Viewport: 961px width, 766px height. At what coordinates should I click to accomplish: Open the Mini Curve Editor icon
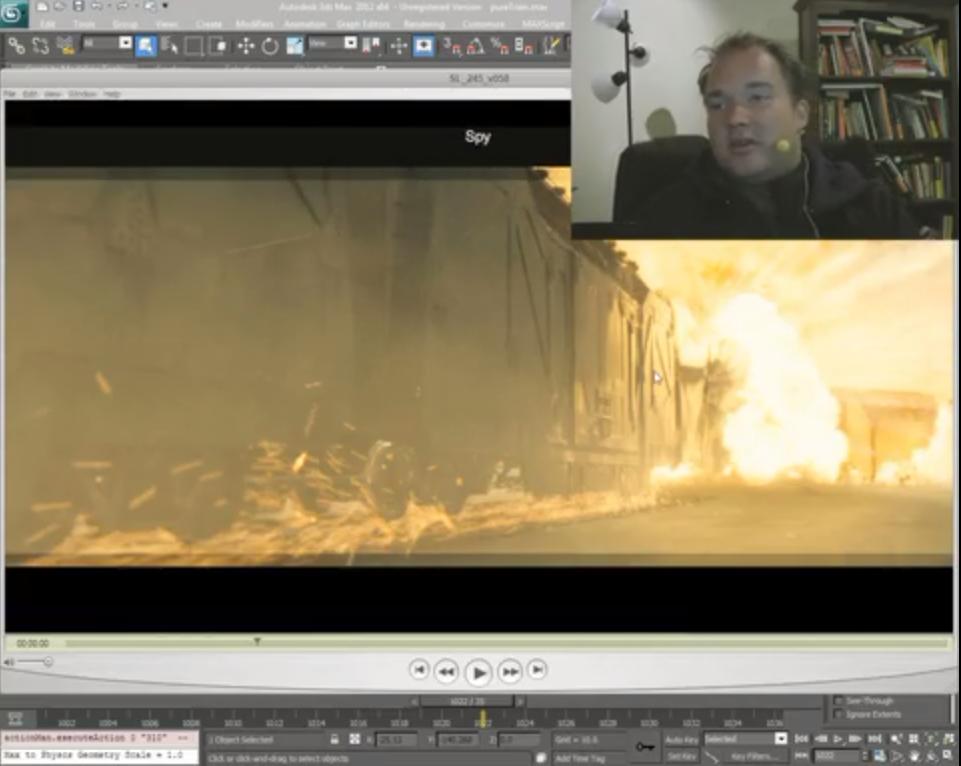tap(15, 718)
